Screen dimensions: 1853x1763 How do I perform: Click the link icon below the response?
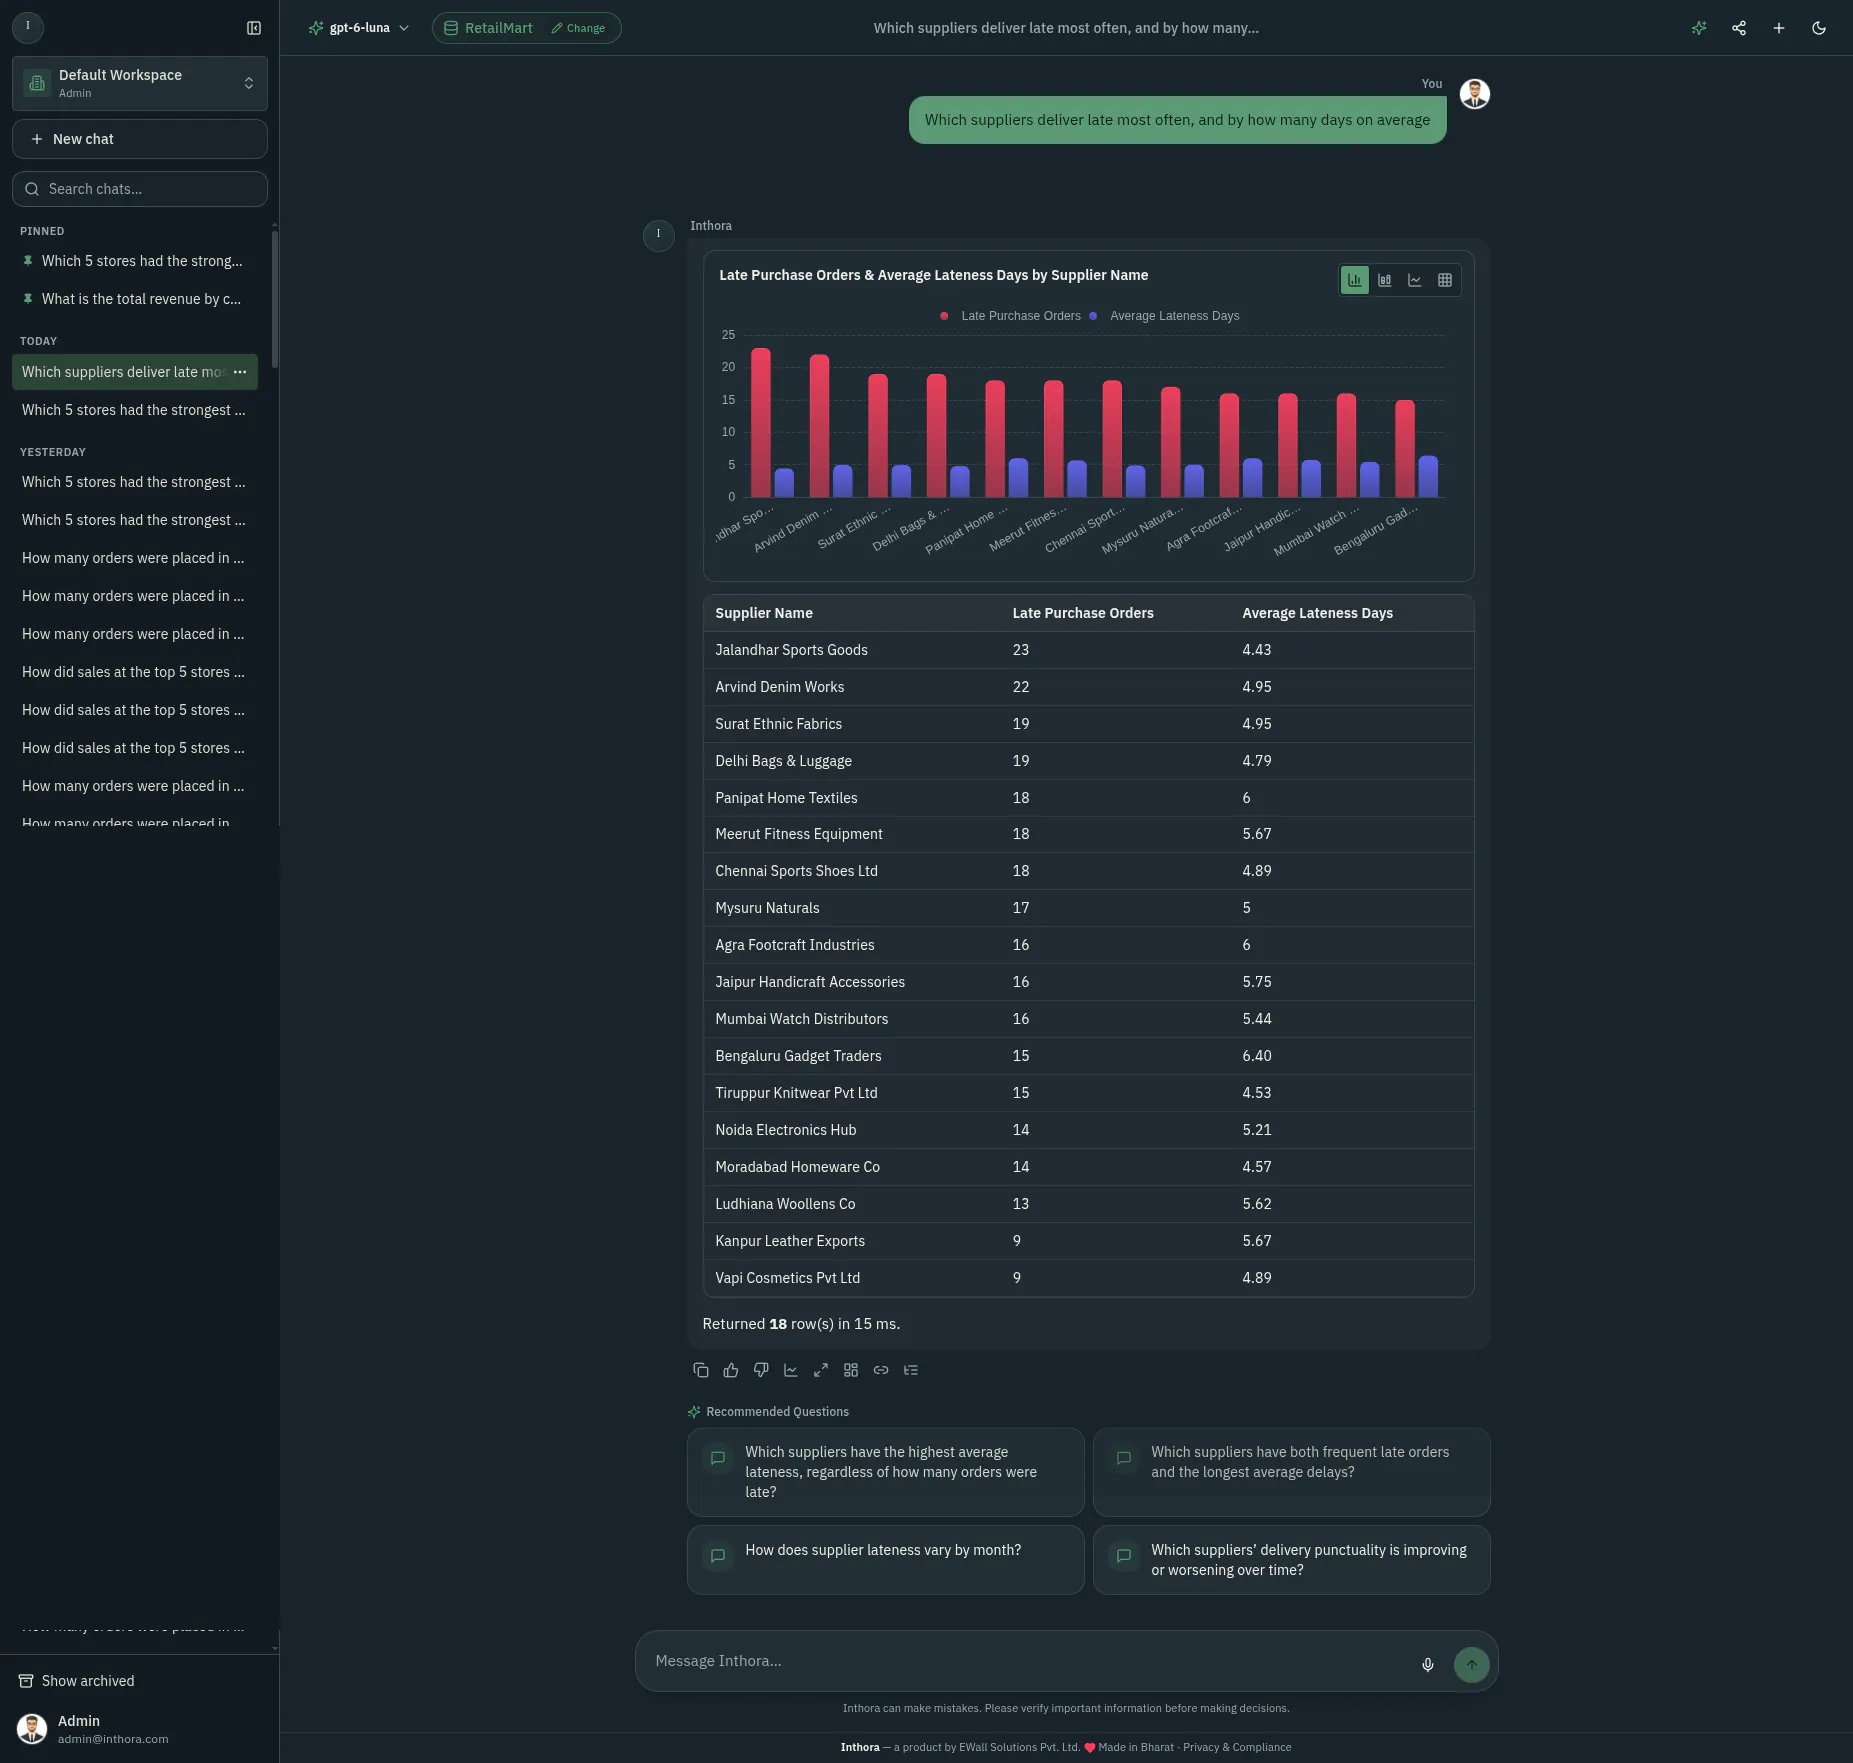click(881, 1370)
